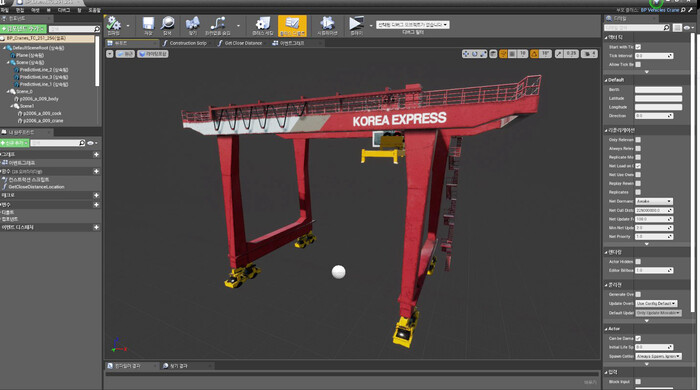Click the plus icon on the macros row

click(x=96, y=195)
